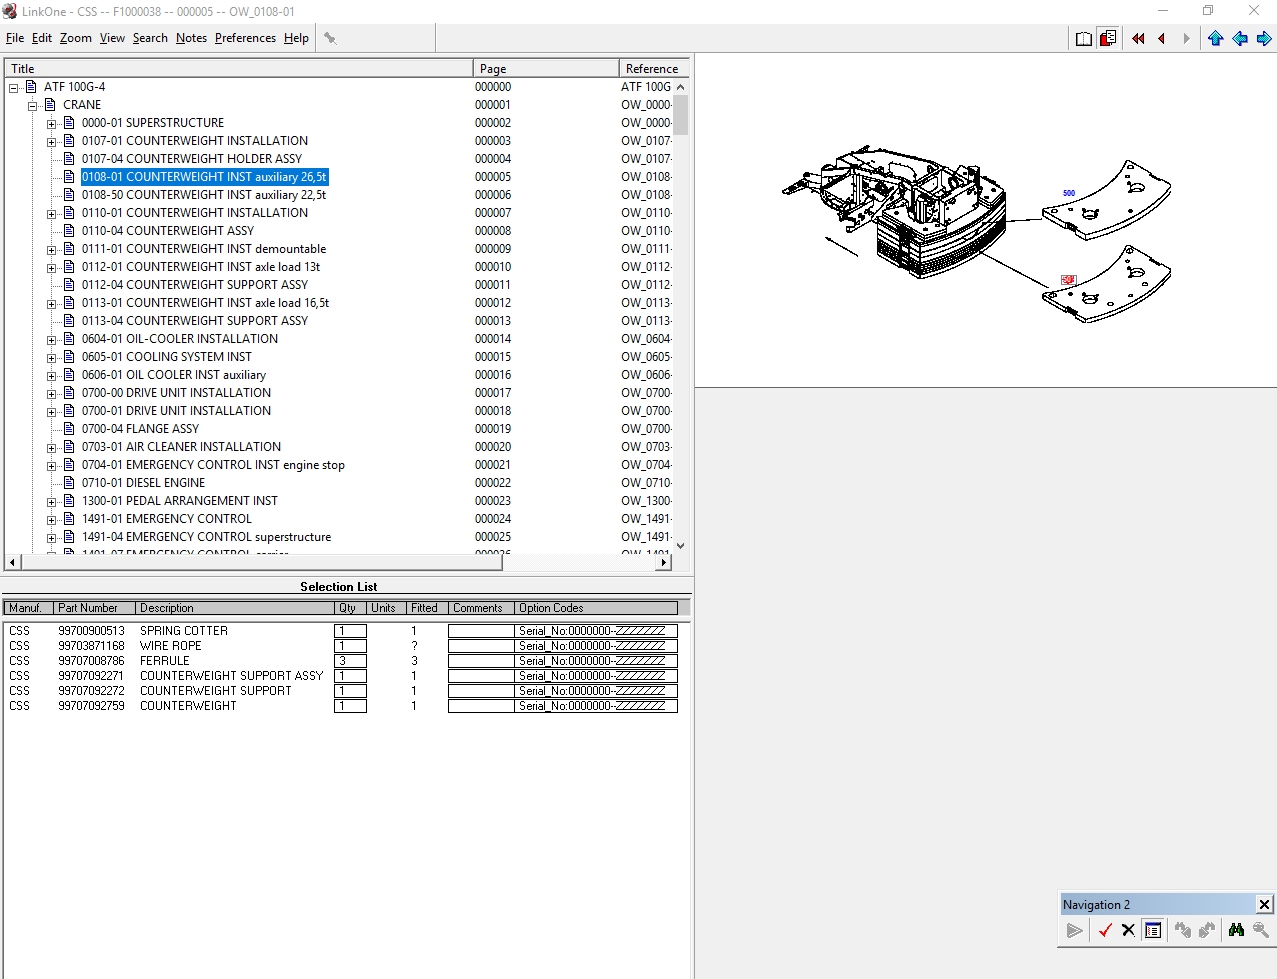Jump to first page with rewind icon
The width and height of the screenshot is (1277, 979).
tap(1137, 37)
